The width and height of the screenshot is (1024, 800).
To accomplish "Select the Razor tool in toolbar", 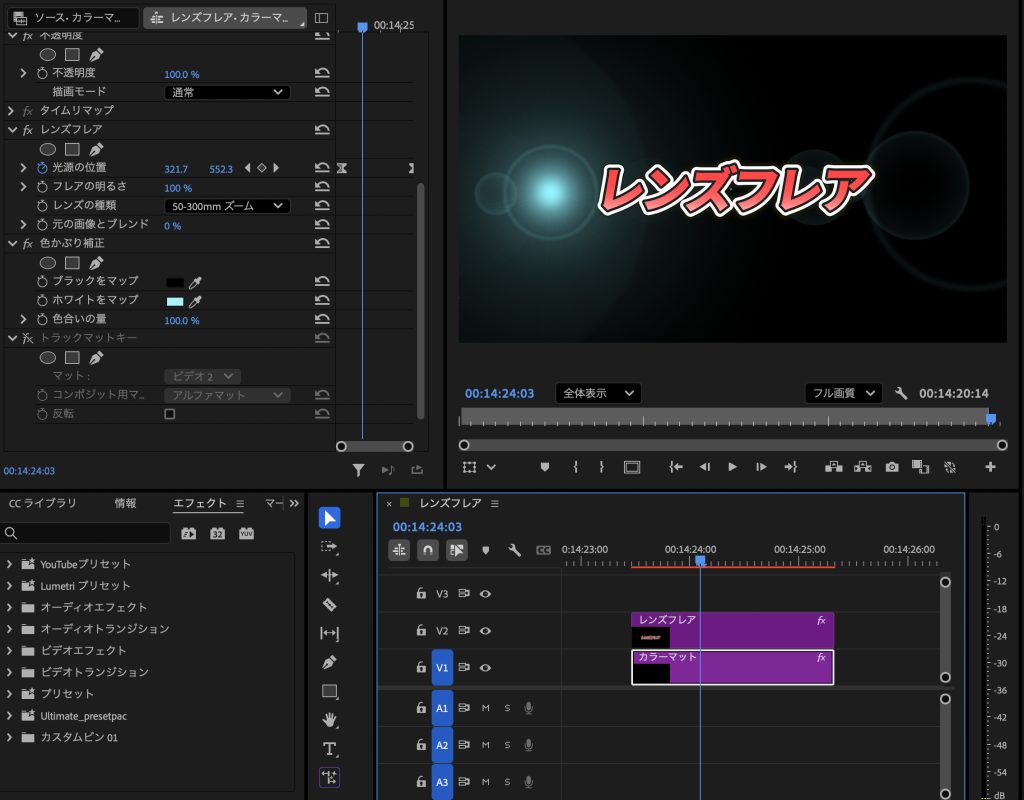I will click(x=329, y=605).
